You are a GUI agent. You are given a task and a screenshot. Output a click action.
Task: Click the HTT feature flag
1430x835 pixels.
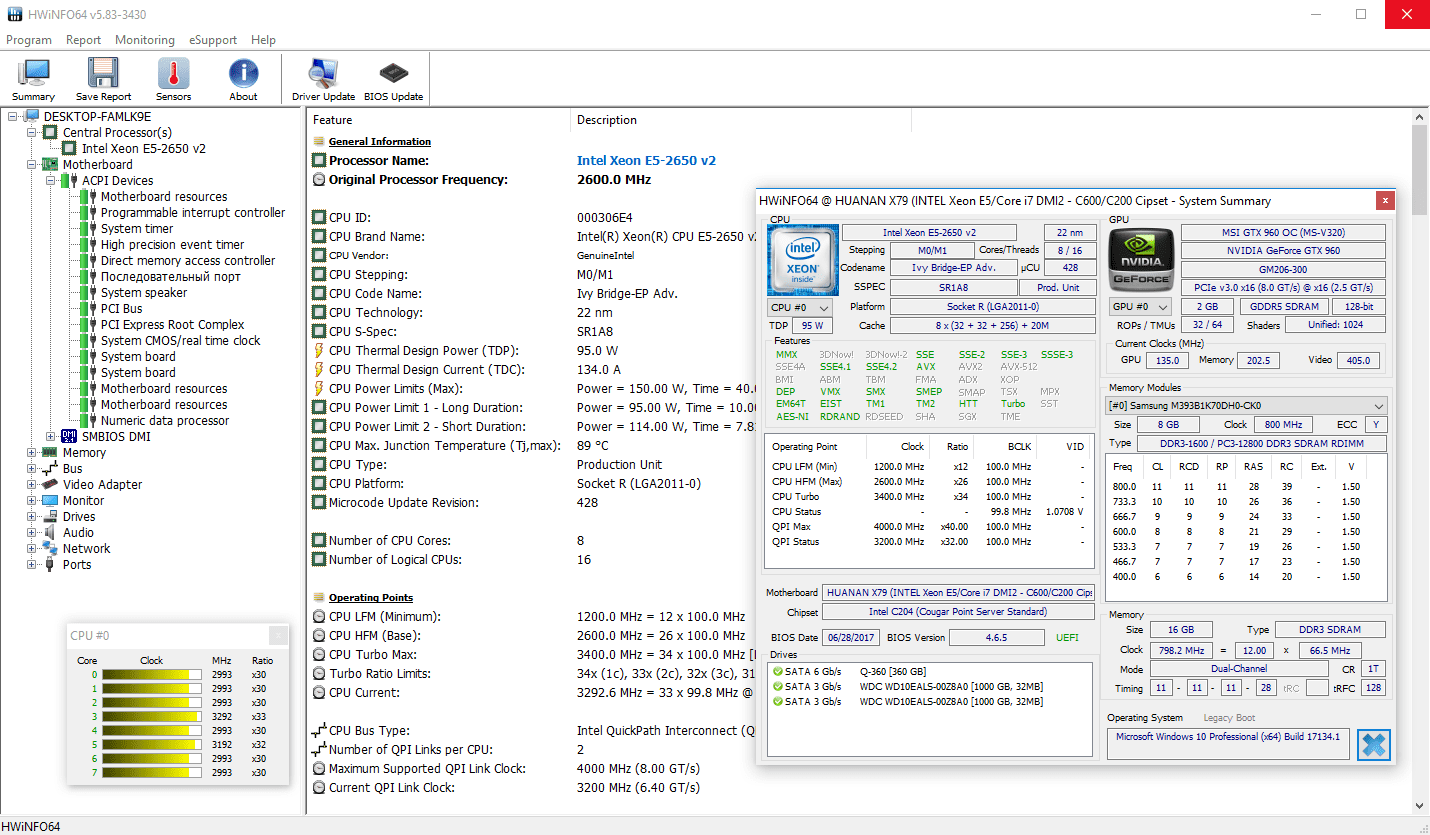[968, 404]
